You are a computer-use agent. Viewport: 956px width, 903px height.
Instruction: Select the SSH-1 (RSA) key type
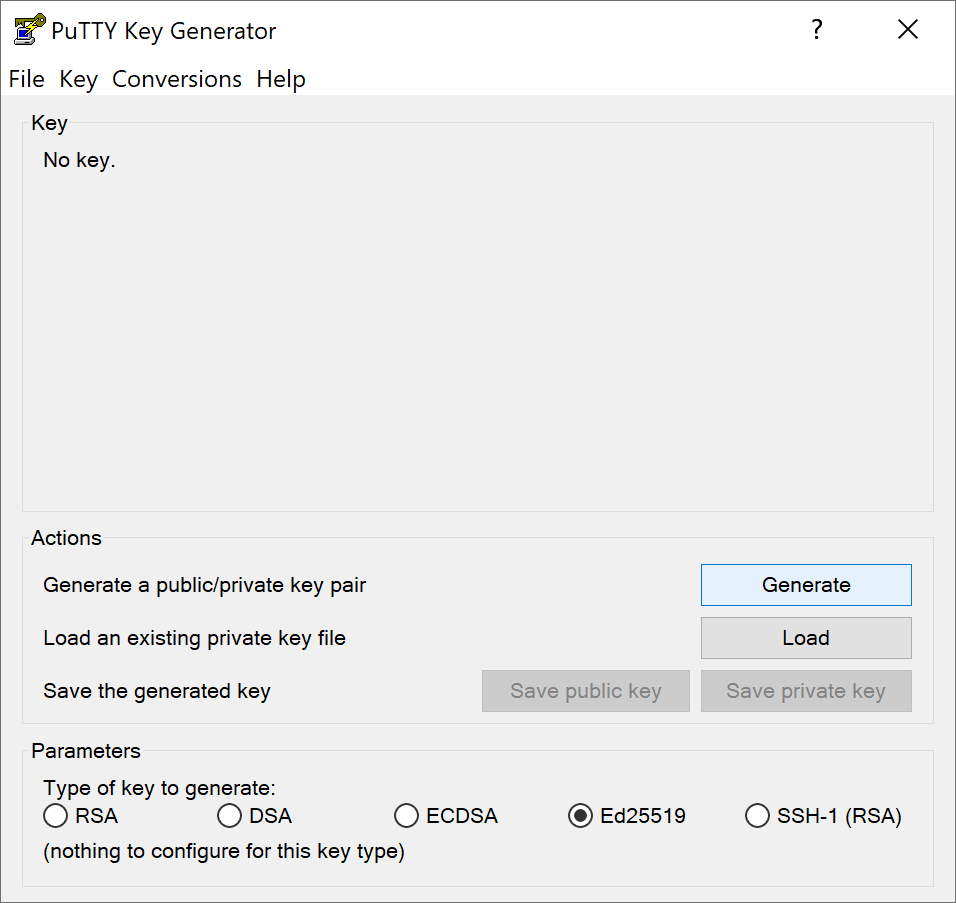coord(823,816)
